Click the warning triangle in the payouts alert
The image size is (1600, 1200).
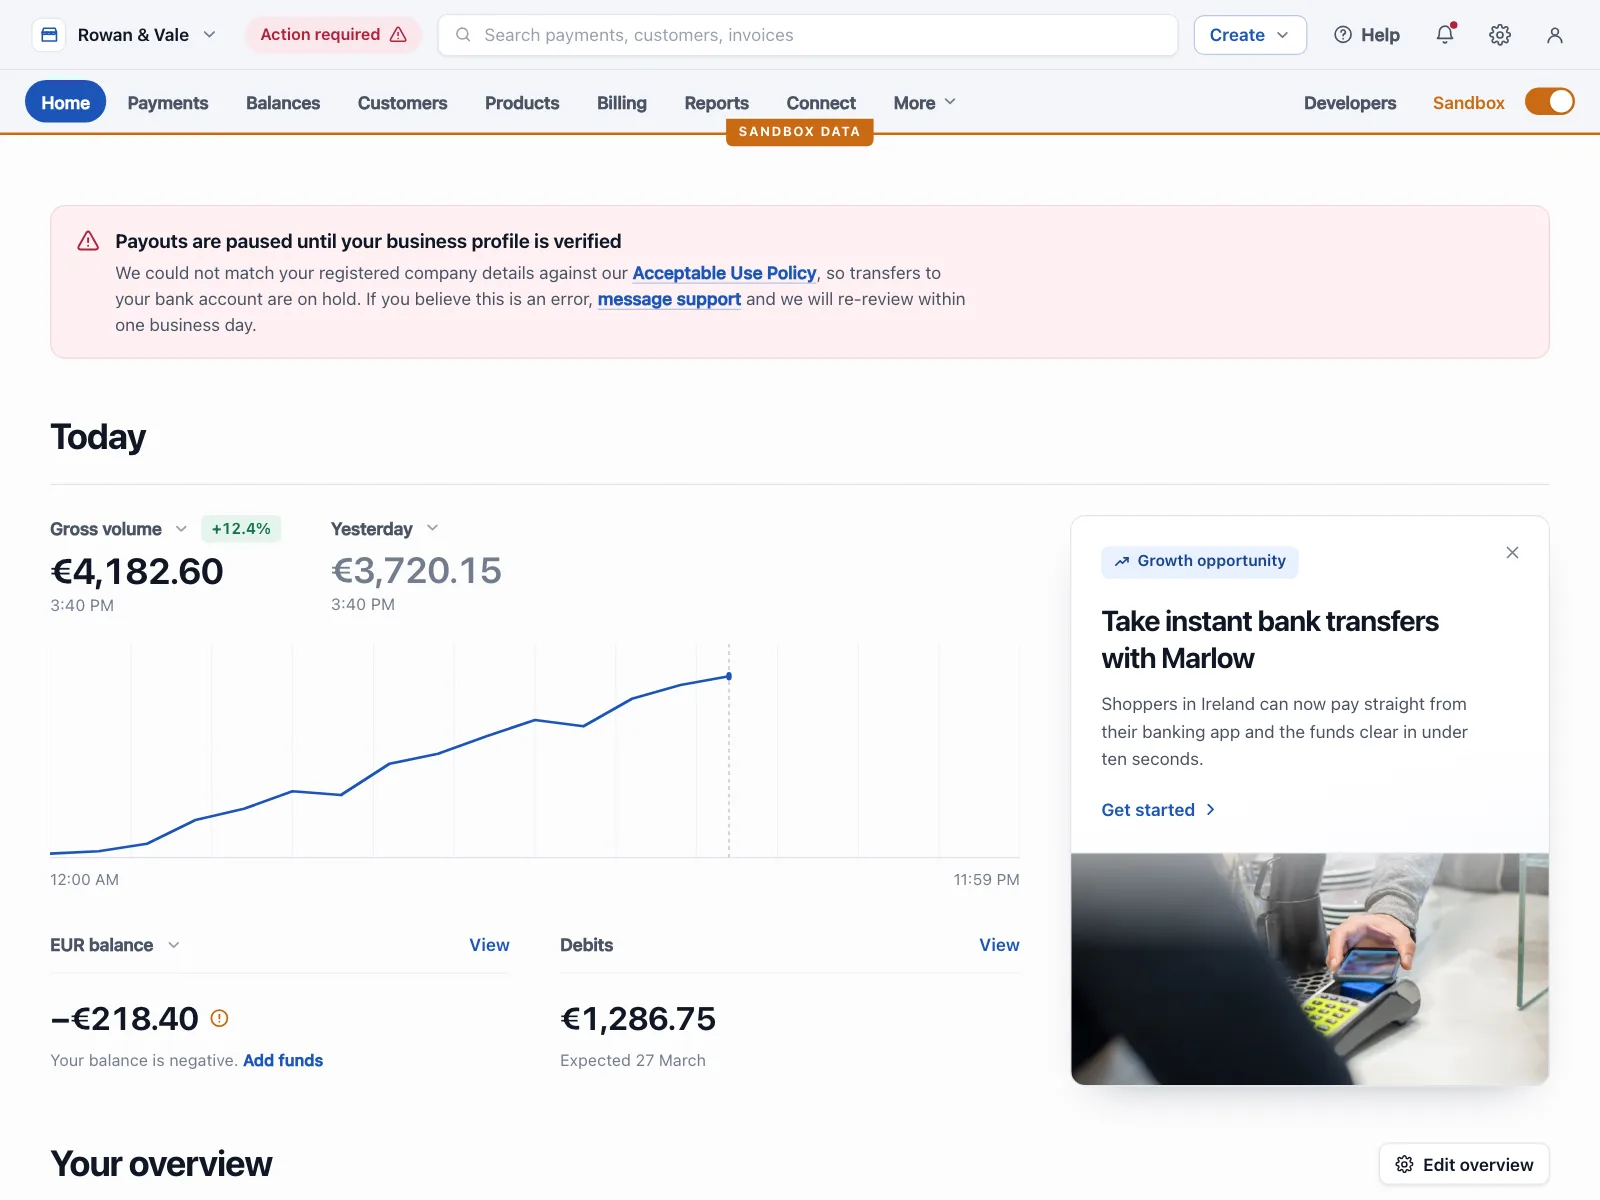(88, 241)
